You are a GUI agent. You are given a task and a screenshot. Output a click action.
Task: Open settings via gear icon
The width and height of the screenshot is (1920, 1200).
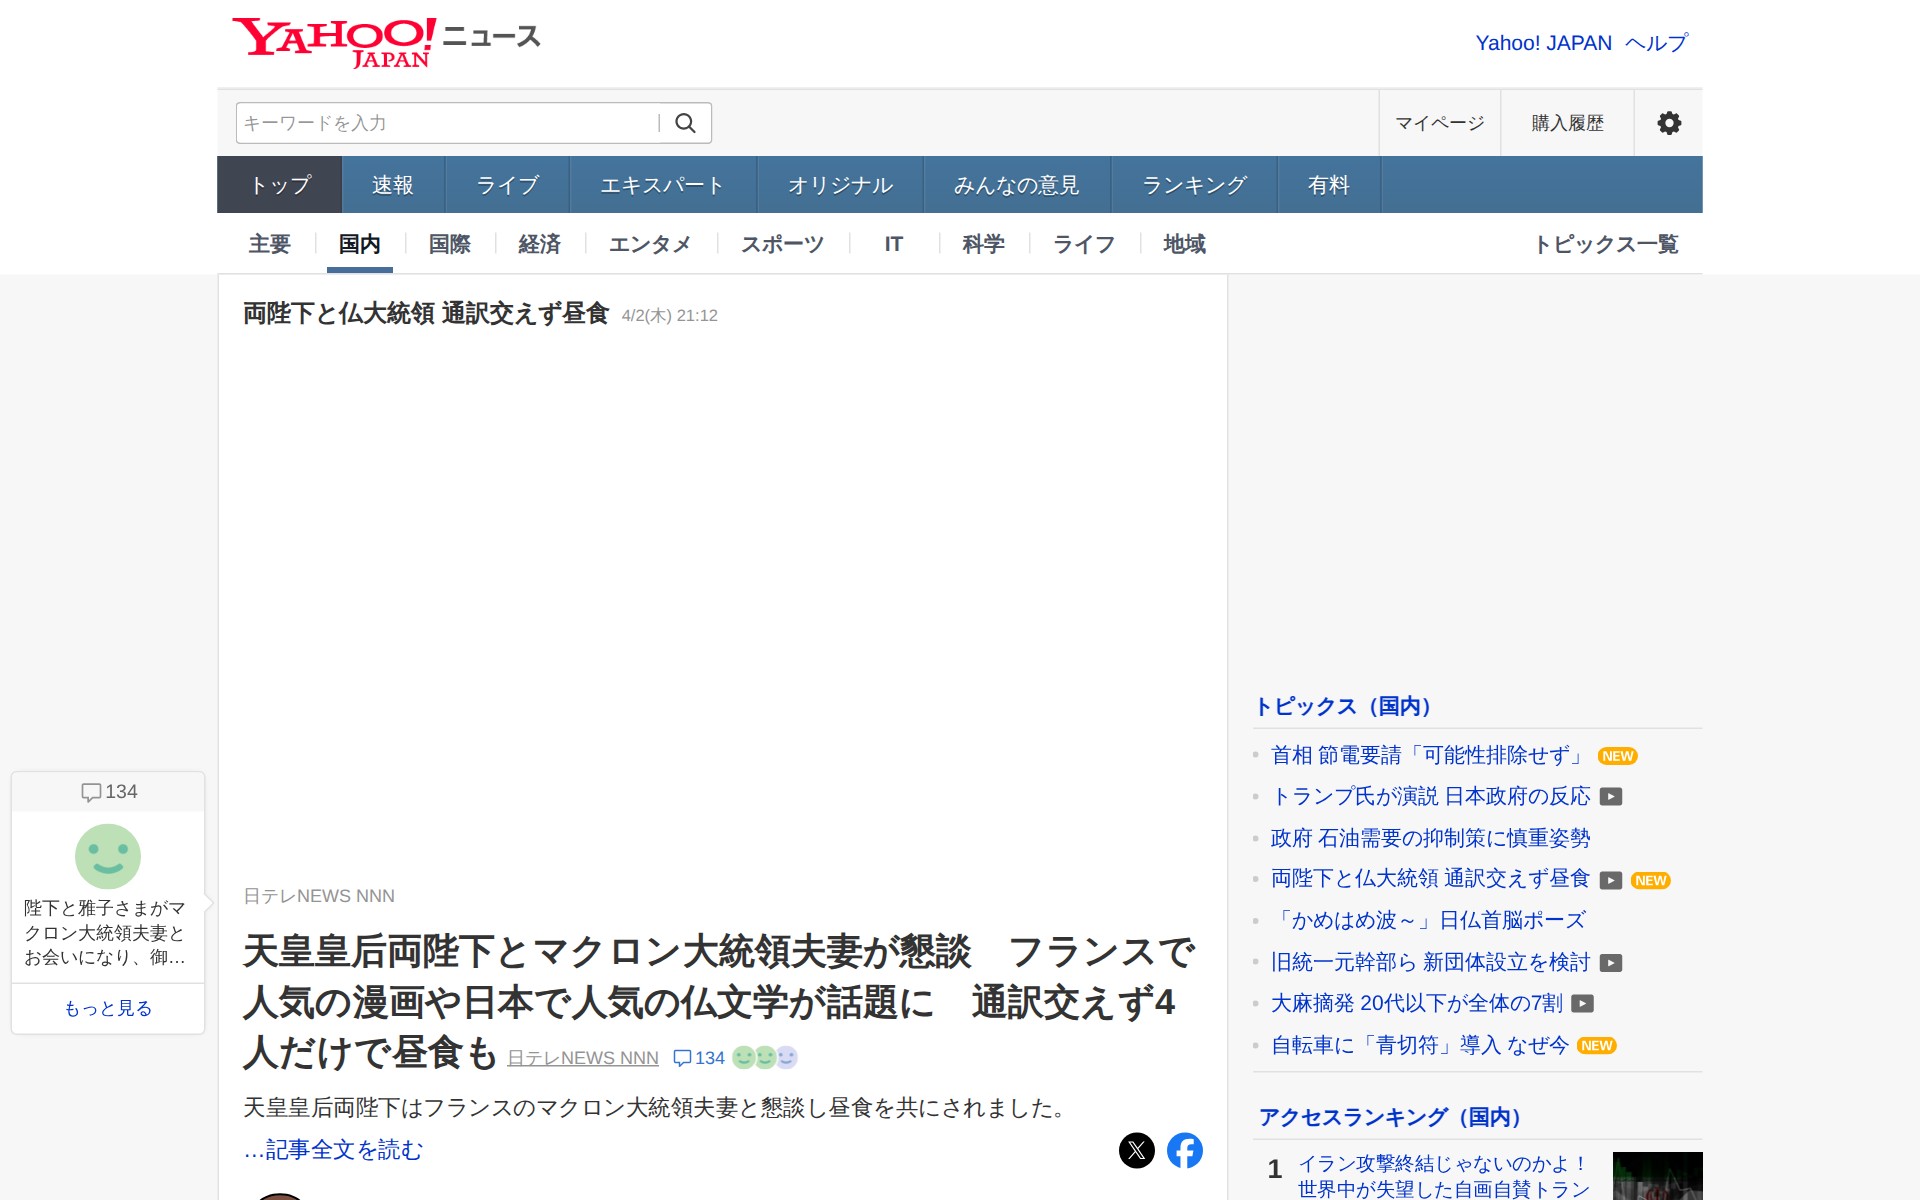point(1668,123)
